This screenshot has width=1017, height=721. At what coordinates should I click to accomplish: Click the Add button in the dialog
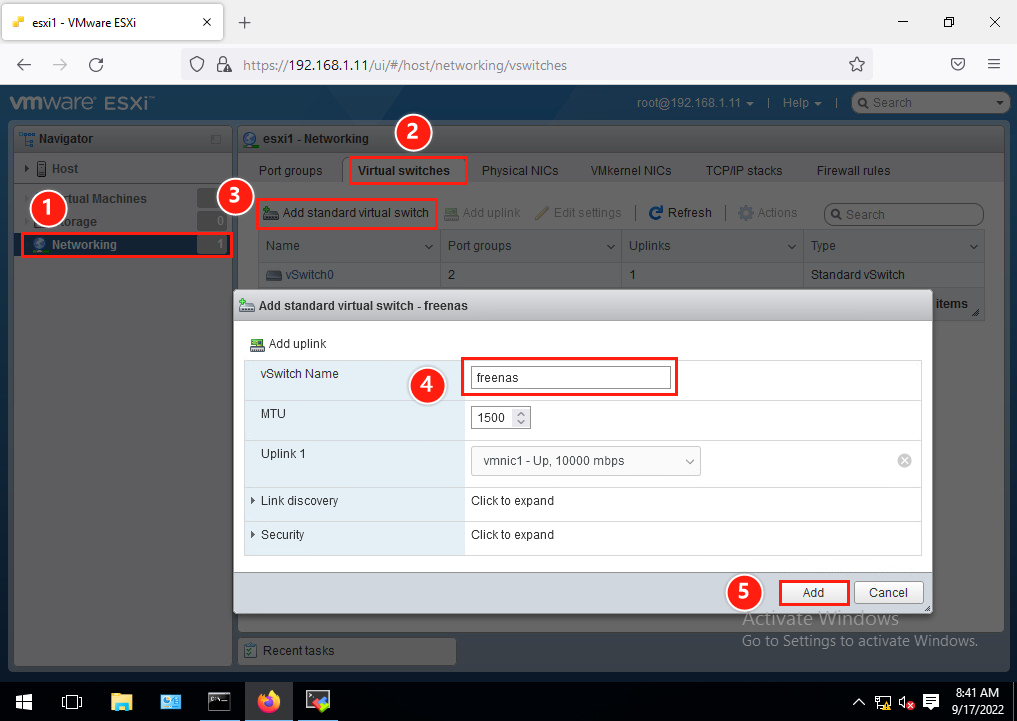(x=813, y=592)
